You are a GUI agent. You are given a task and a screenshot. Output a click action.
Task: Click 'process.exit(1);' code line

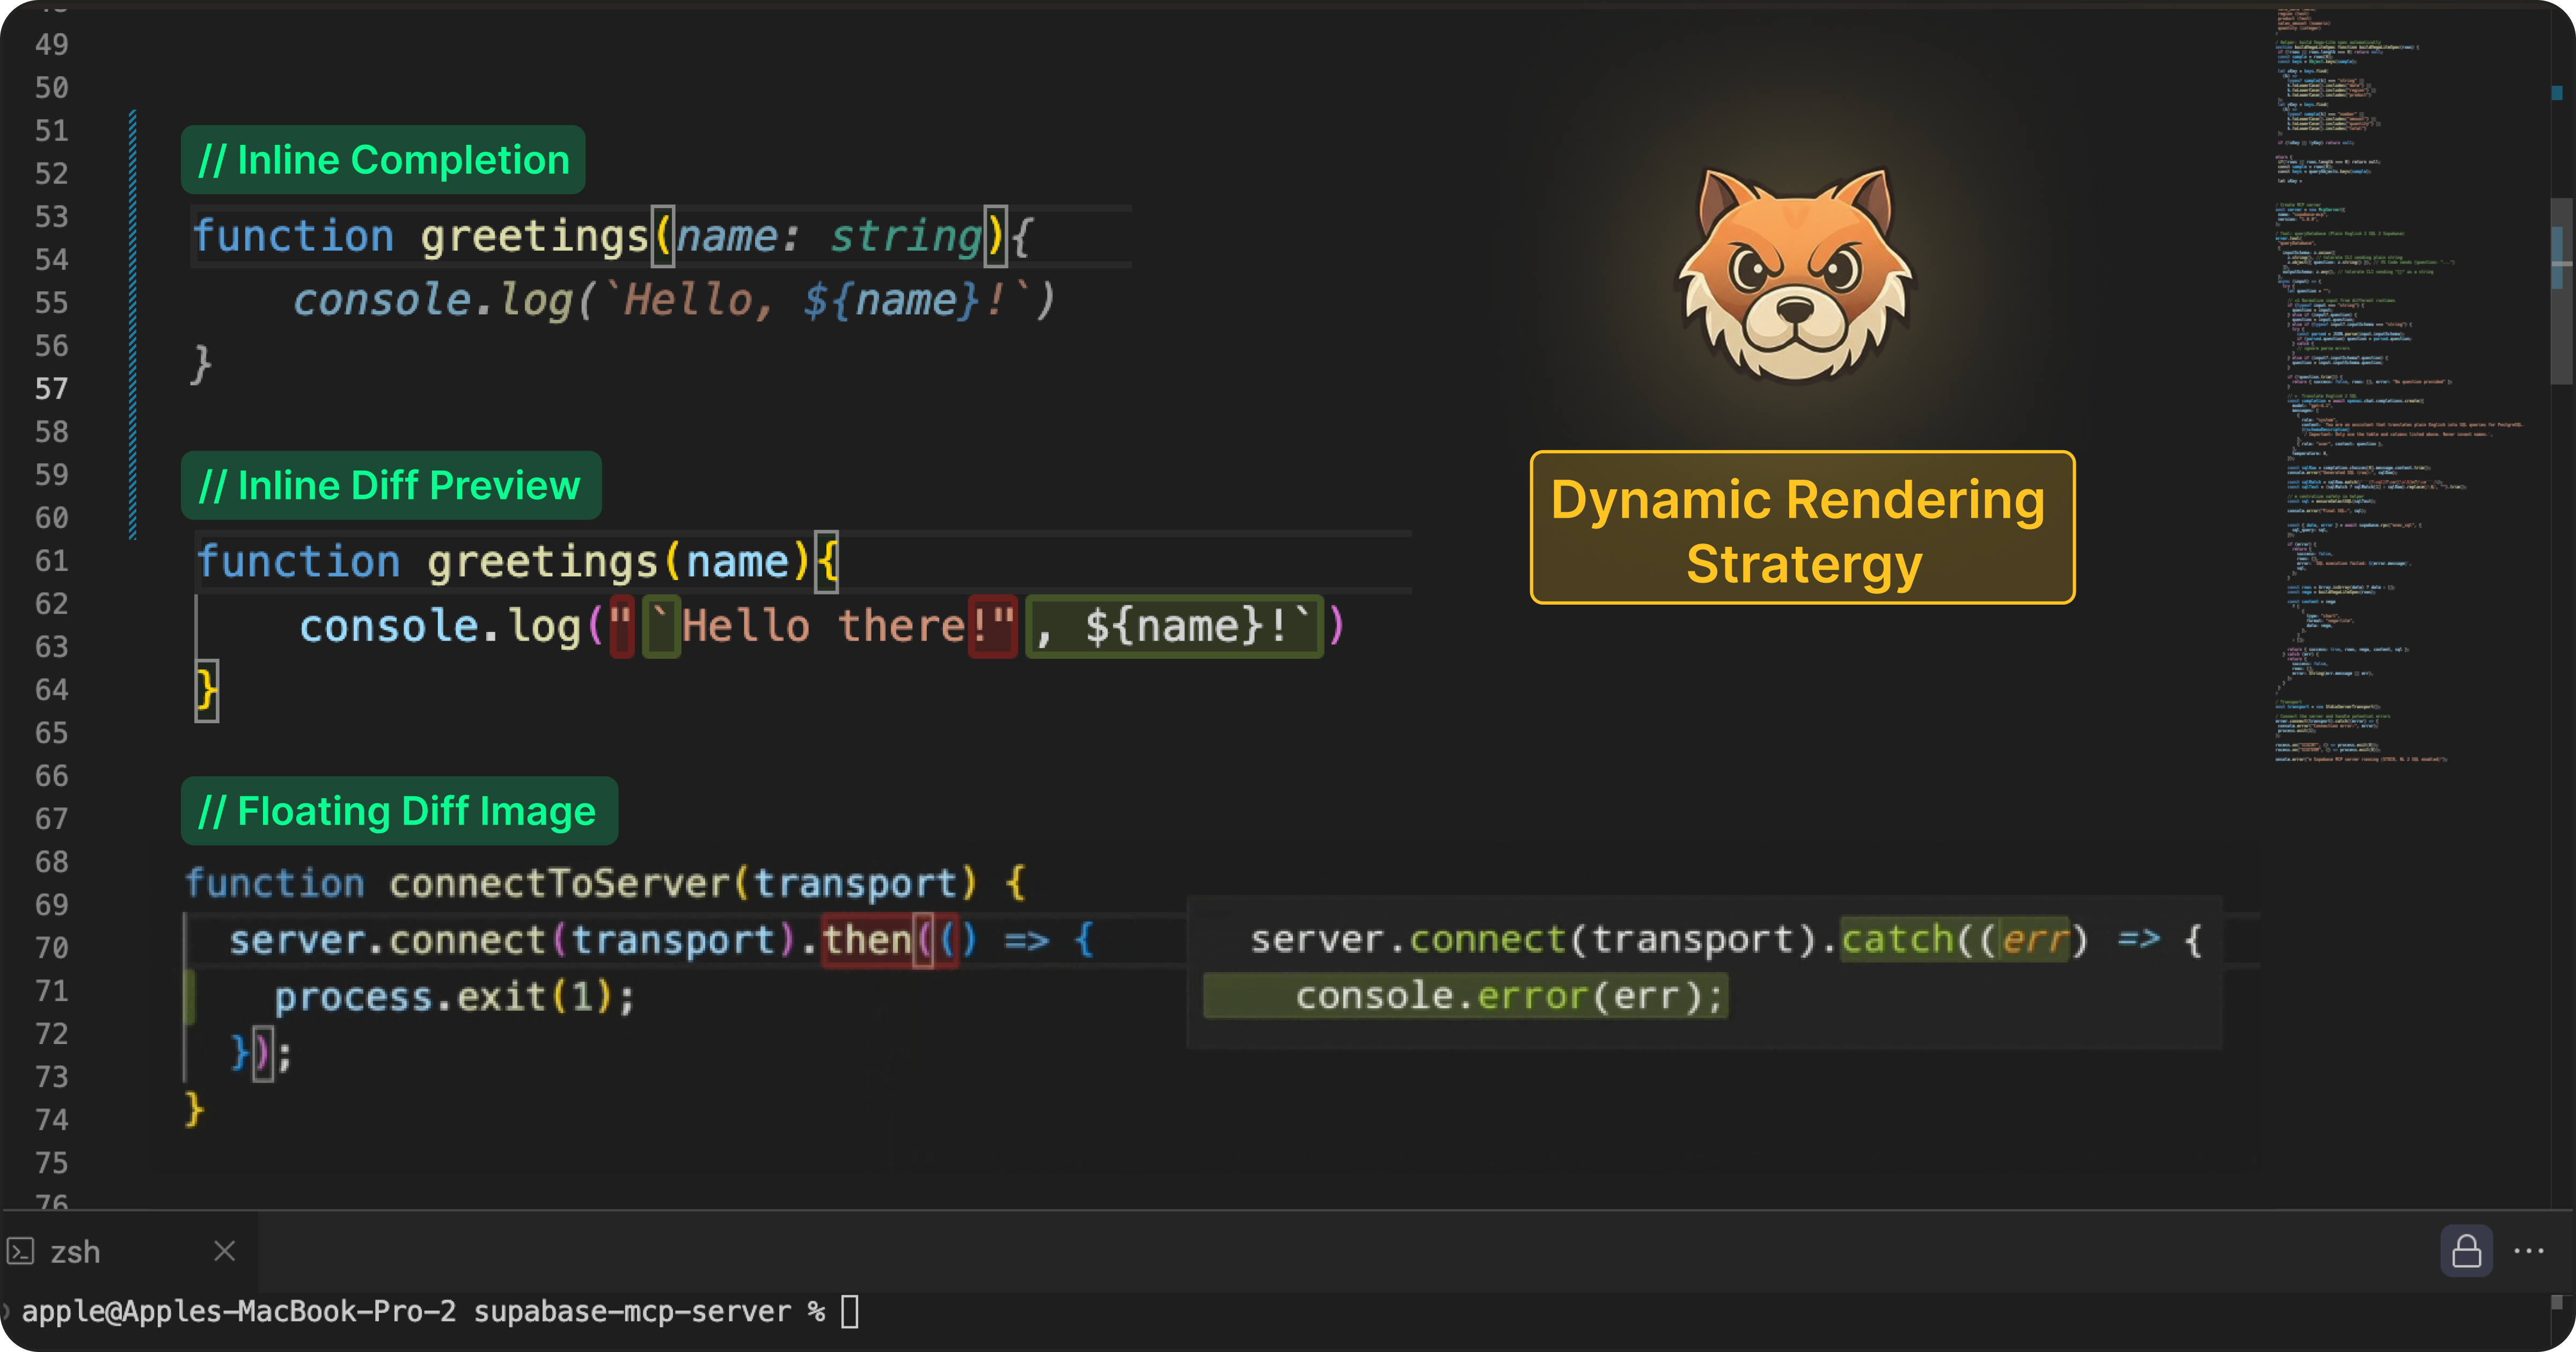[454, 997]
